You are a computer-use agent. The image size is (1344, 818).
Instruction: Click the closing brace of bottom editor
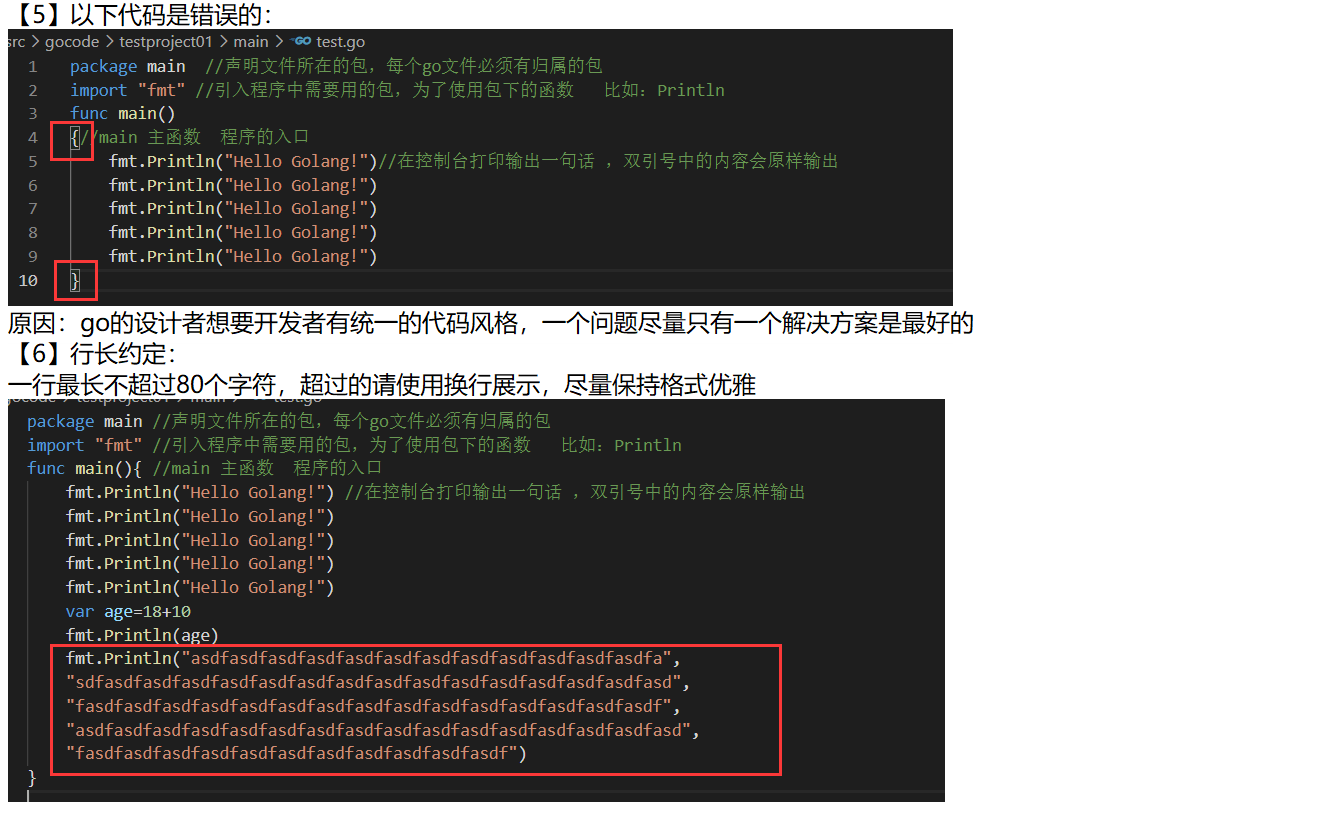[x=32, y=778]
